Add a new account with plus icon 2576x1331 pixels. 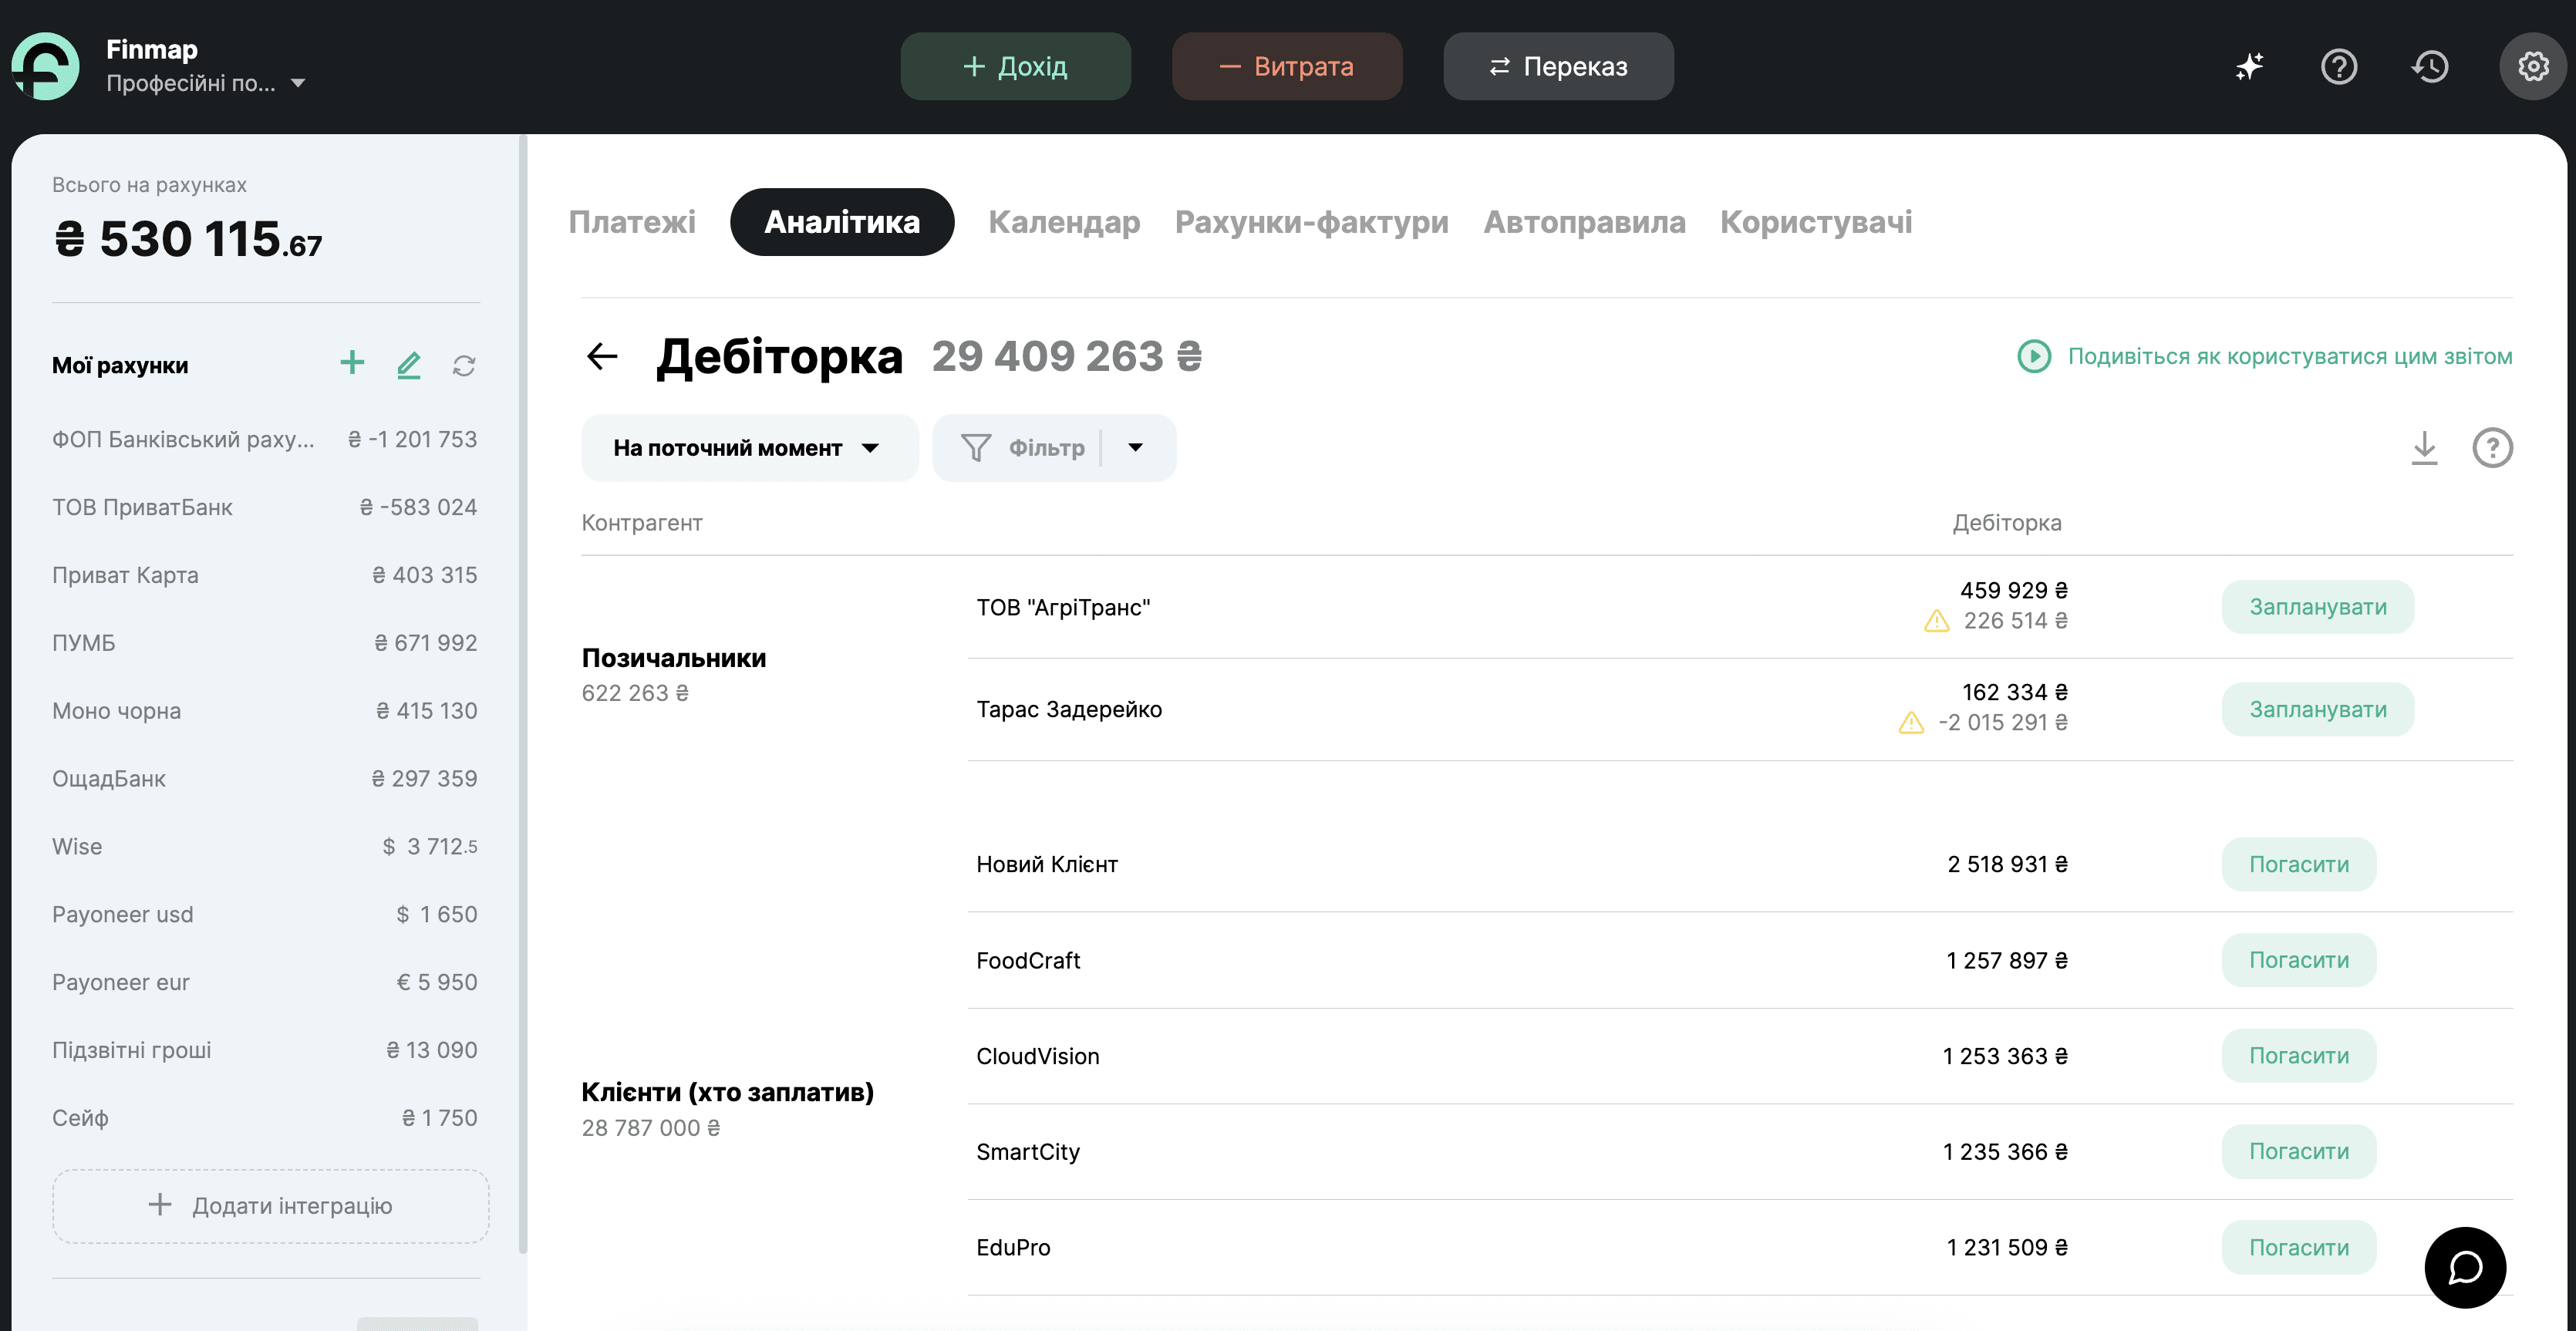tap(352, 363)
